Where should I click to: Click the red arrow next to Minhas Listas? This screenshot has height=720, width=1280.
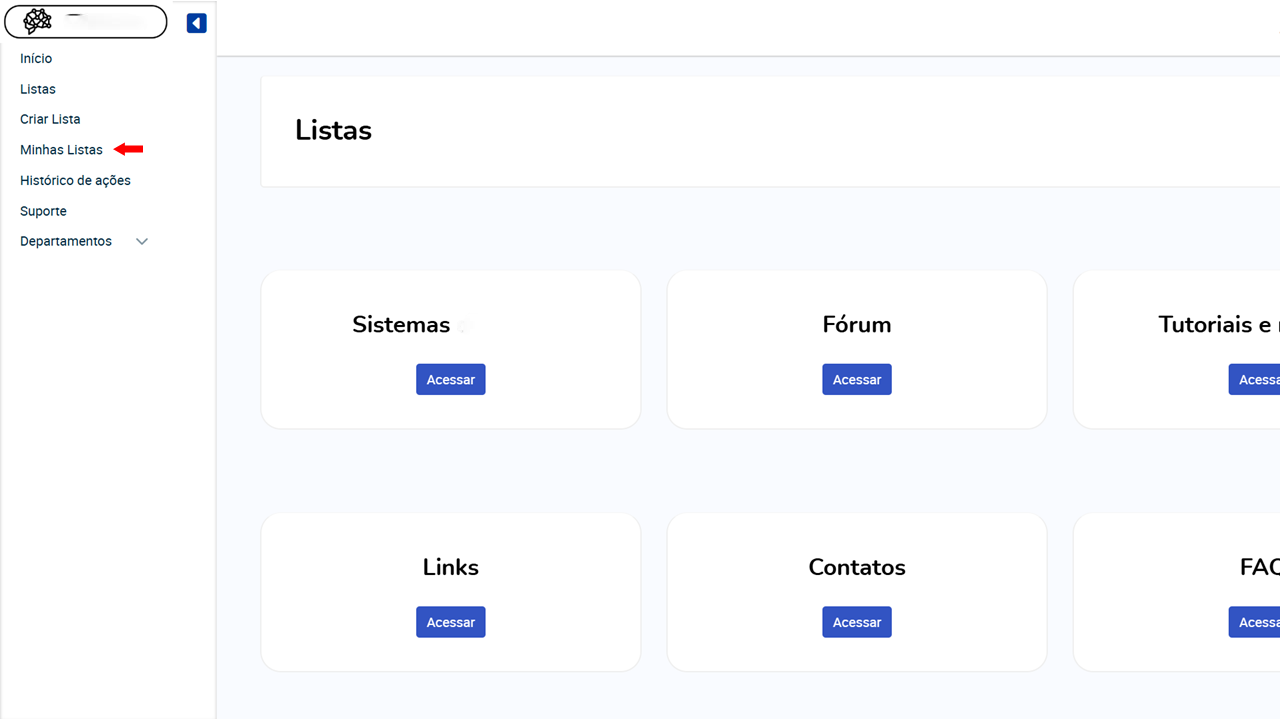(x=128, y=149)
